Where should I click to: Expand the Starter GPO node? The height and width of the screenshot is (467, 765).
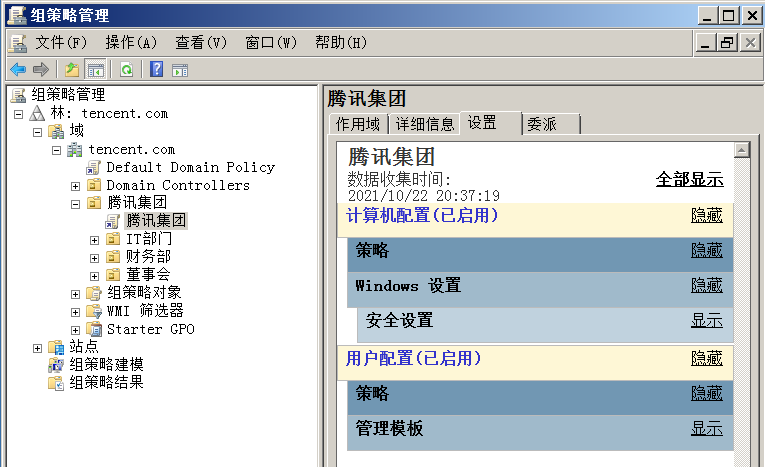tap(75, 330)
